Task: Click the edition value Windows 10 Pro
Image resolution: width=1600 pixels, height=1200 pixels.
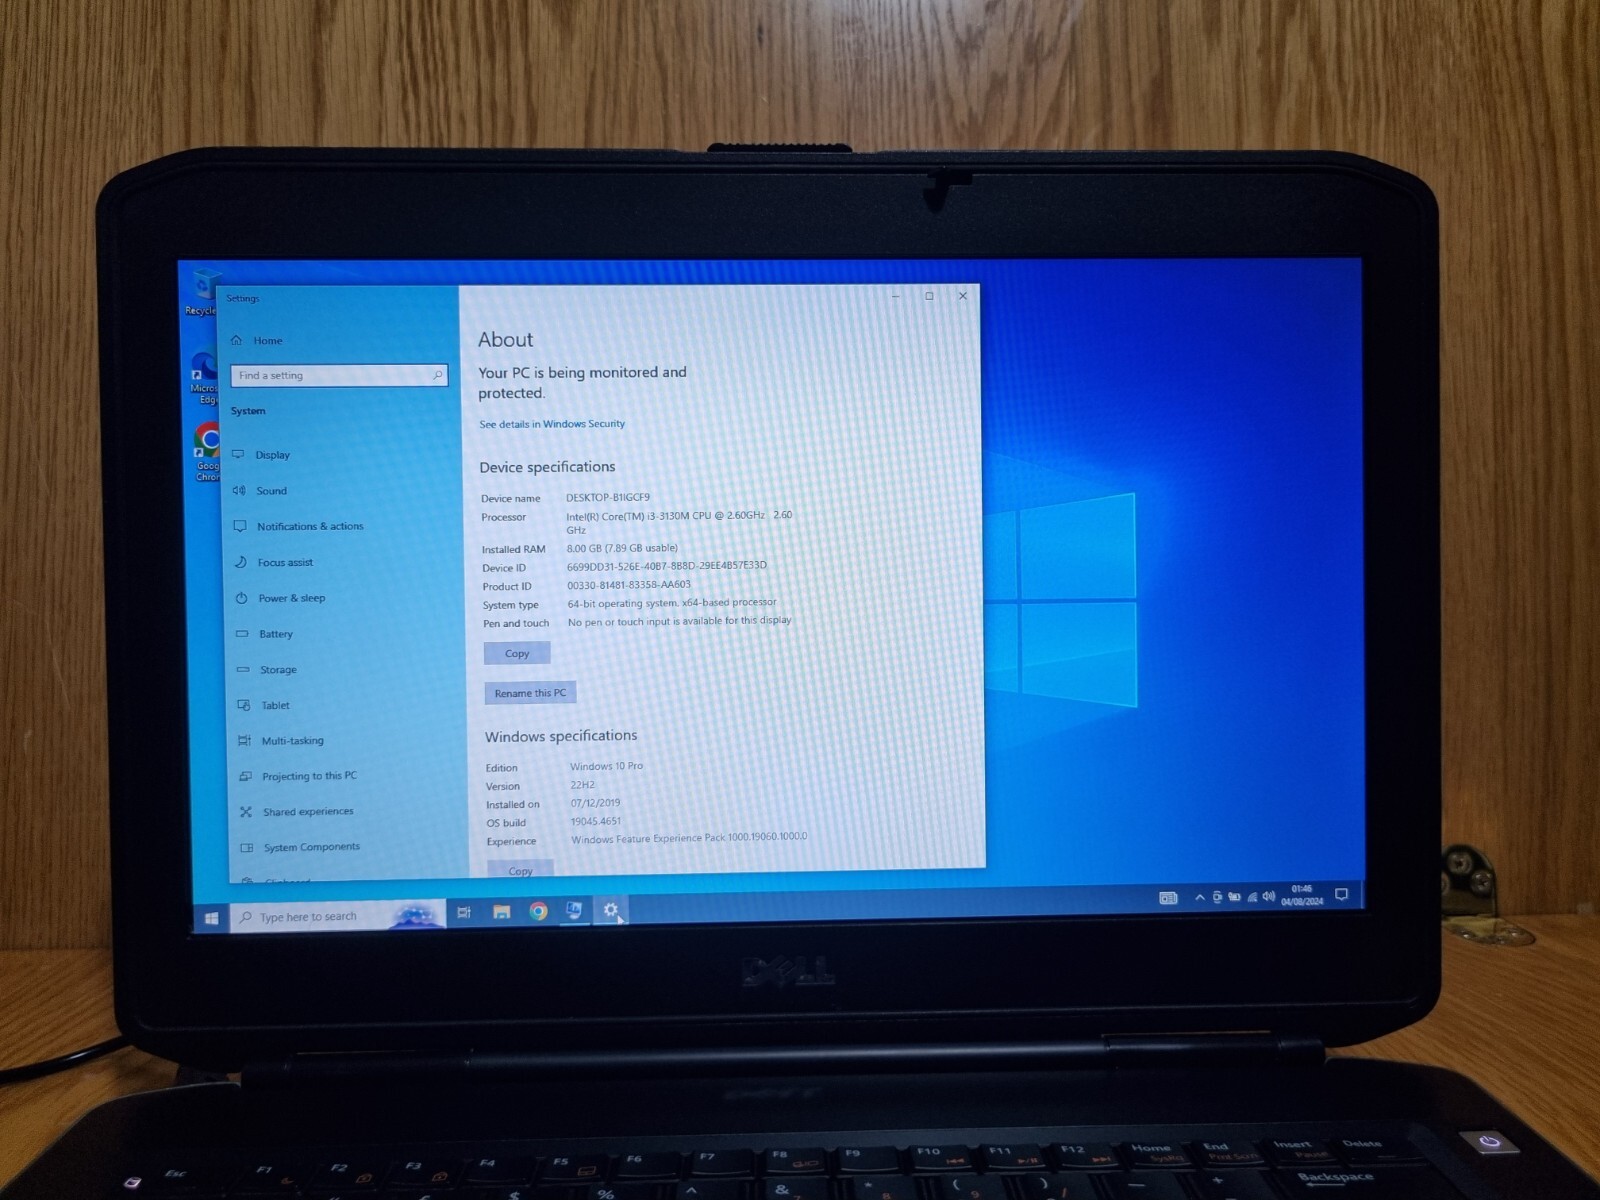Action: pyautogui.click(x=607, y=766)
